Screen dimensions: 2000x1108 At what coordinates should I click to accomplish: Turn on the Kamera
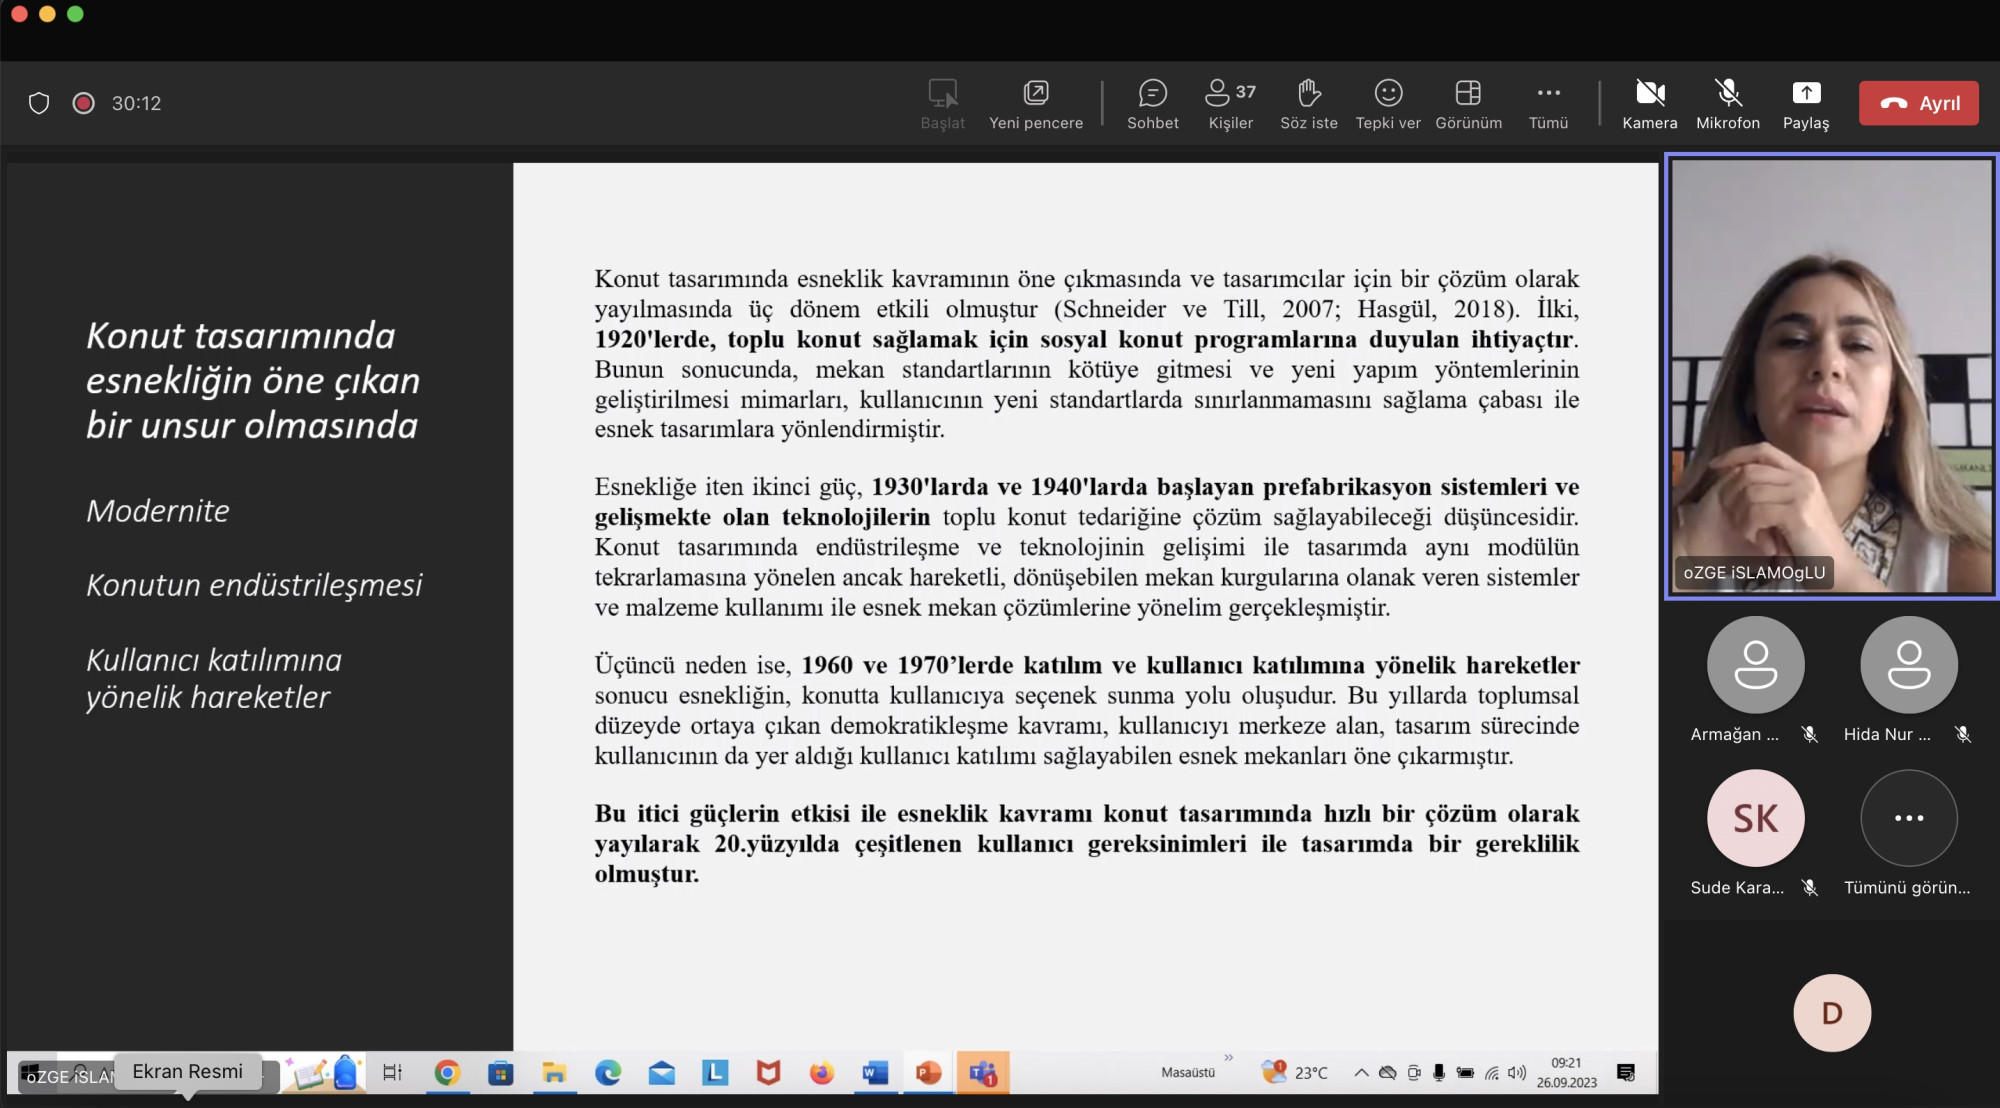coord(1649,104)
